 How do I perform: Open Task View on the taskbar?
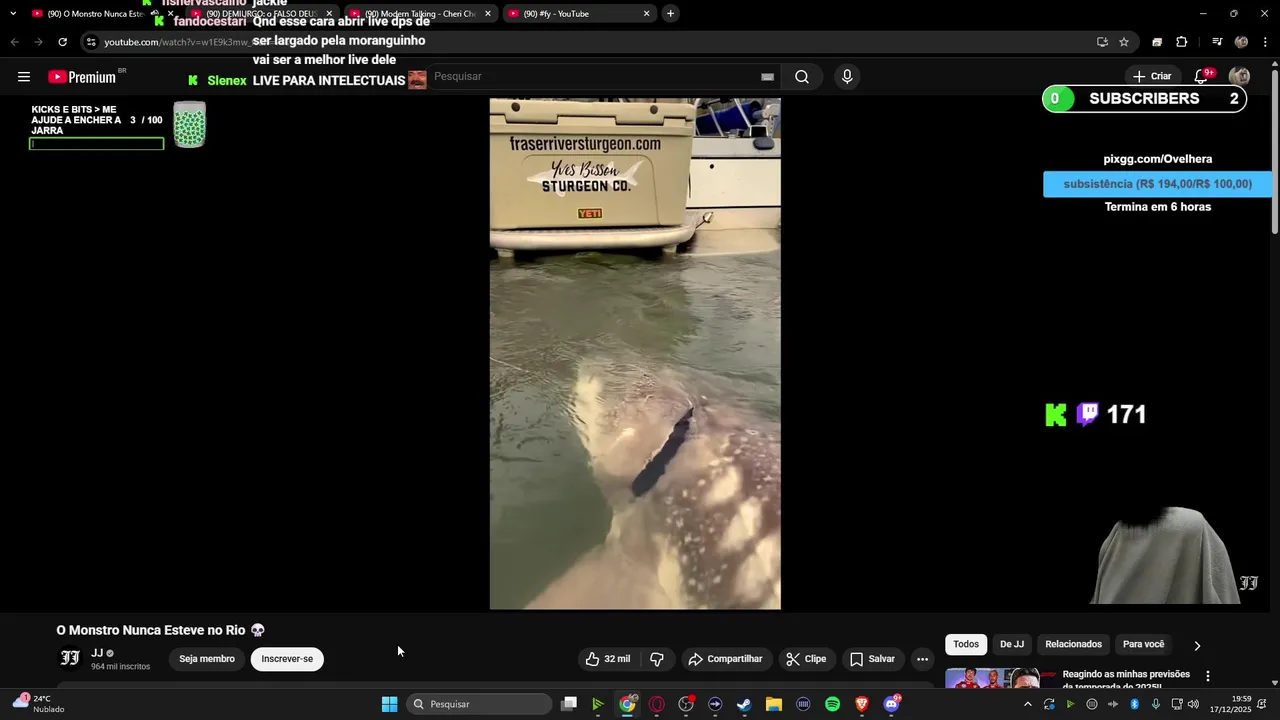tap(569, 704)
